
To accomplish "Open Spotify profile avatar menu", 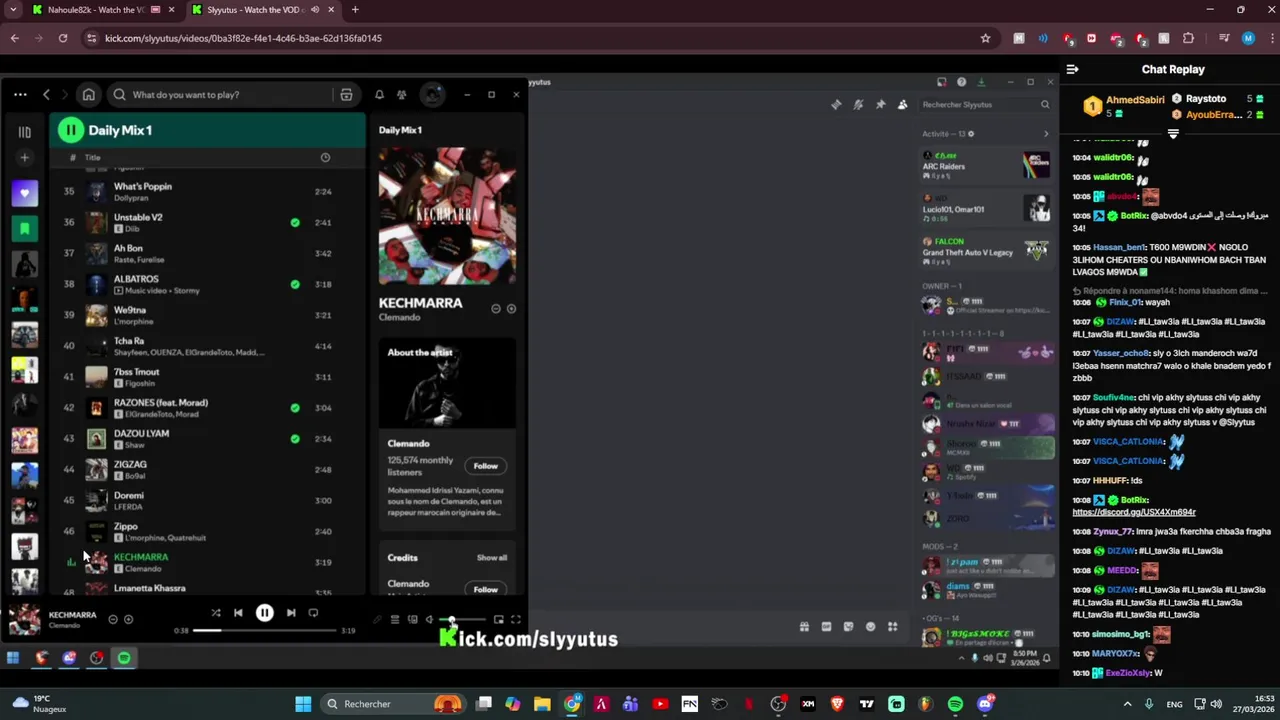I will pos(432,95).
